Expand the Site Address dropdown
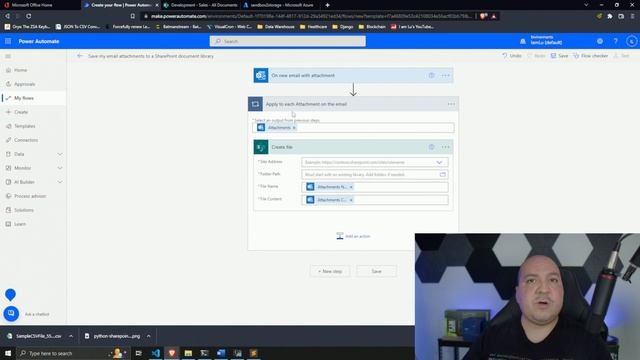Viewport: 640px width, 360px height. [439, 162]
